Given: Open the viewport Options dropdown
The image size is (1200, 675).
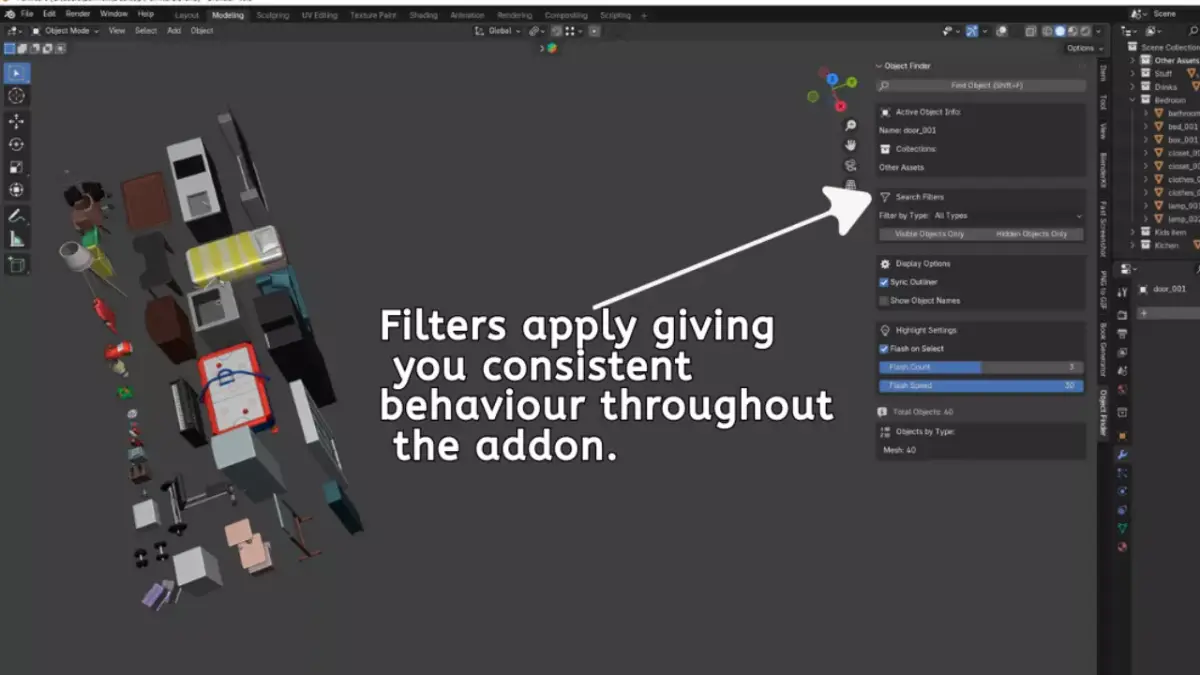Looking at the screenshot, I should click(1084, 48).
